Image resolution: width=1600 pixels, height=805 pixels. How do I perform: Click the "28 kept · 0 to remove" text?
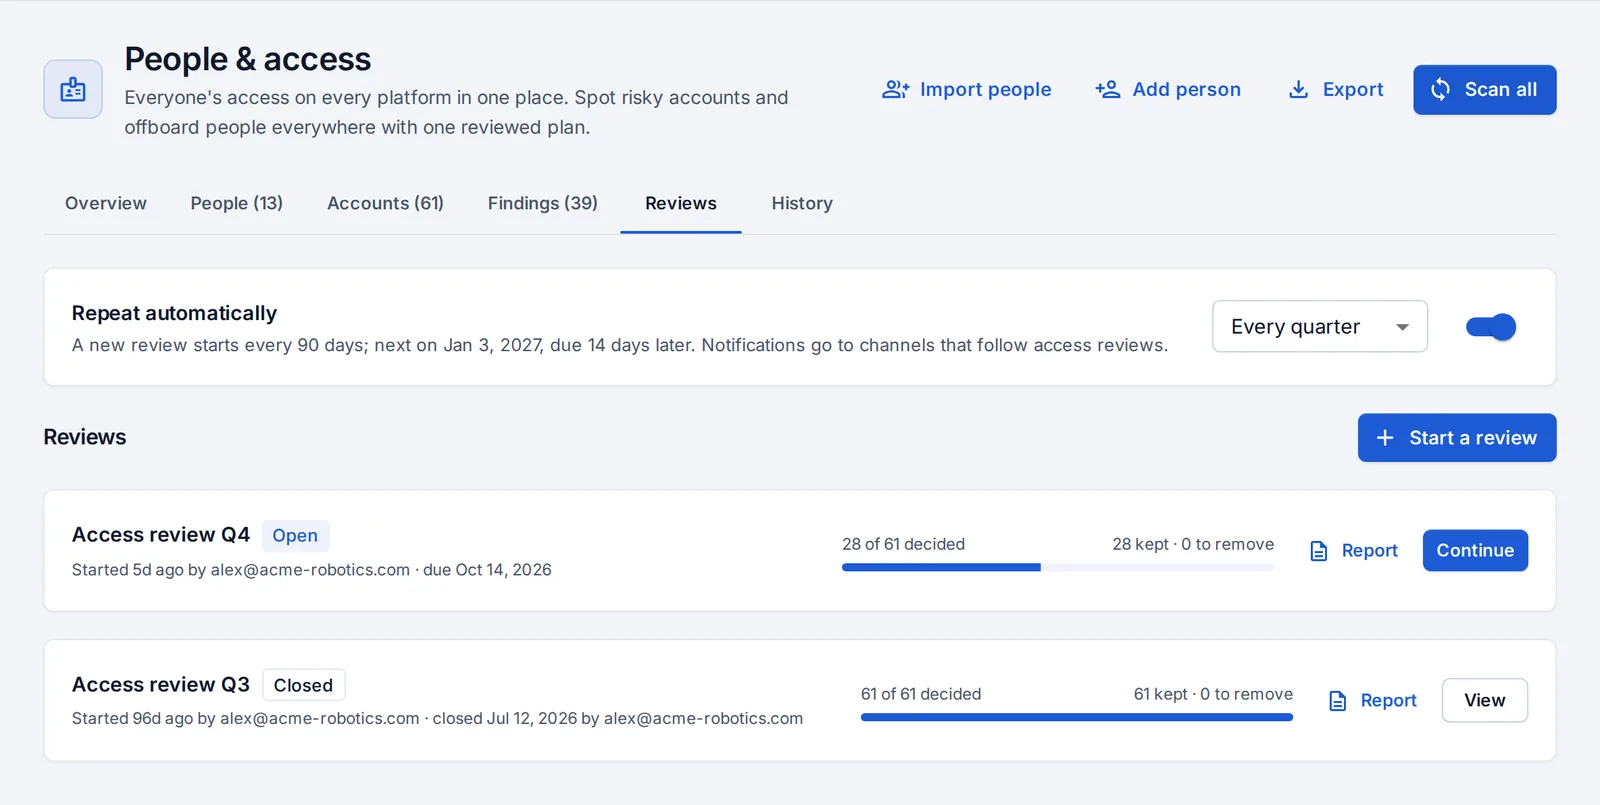coord(1193,544)
